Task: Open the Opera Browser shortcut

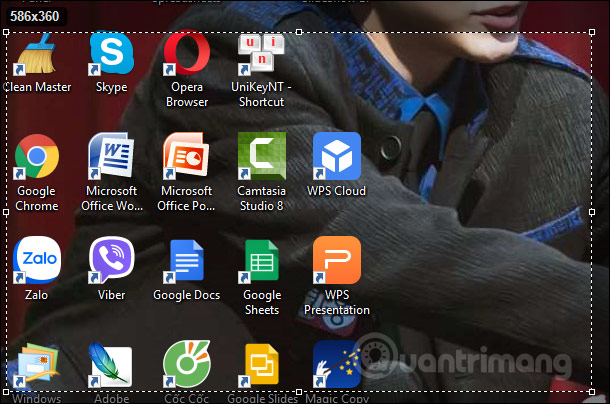Action: pos(186,53)
